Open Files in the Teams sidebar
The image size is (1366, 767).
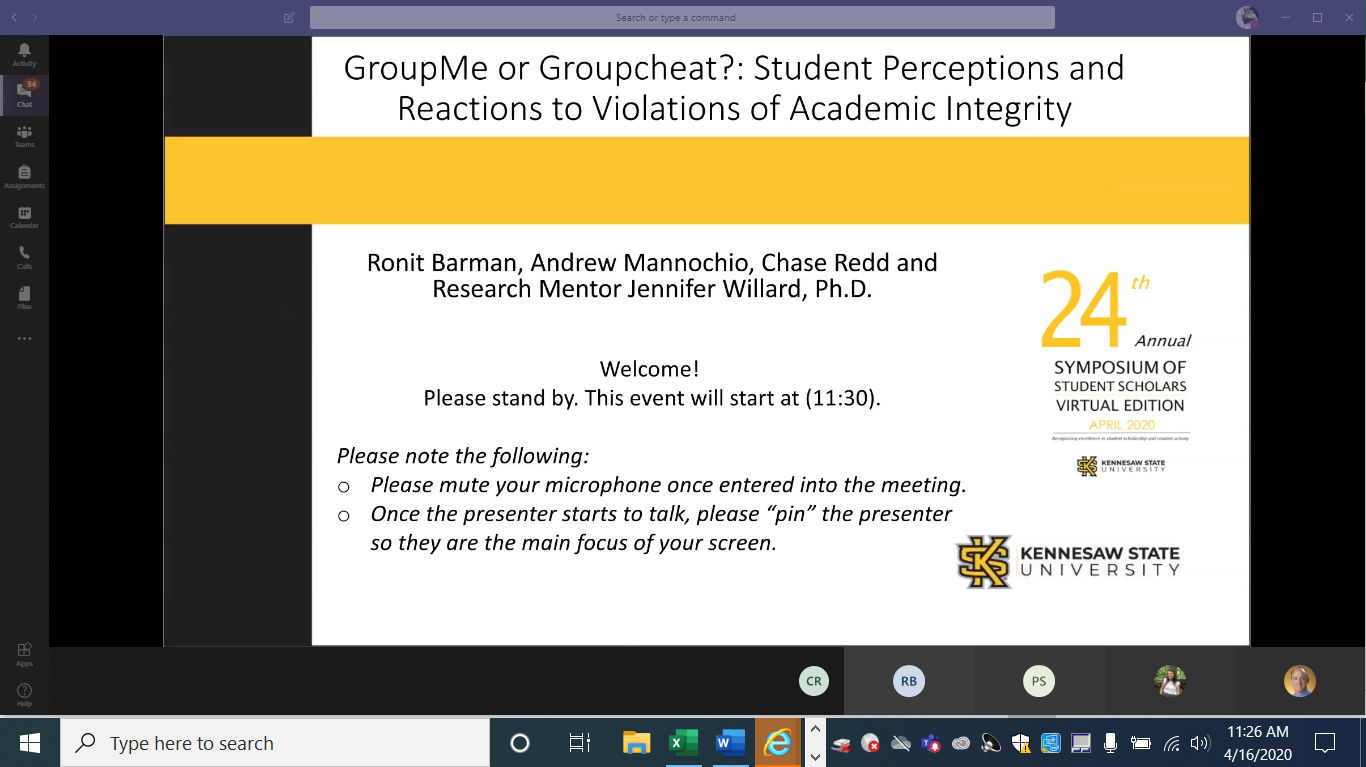point(24,297)
